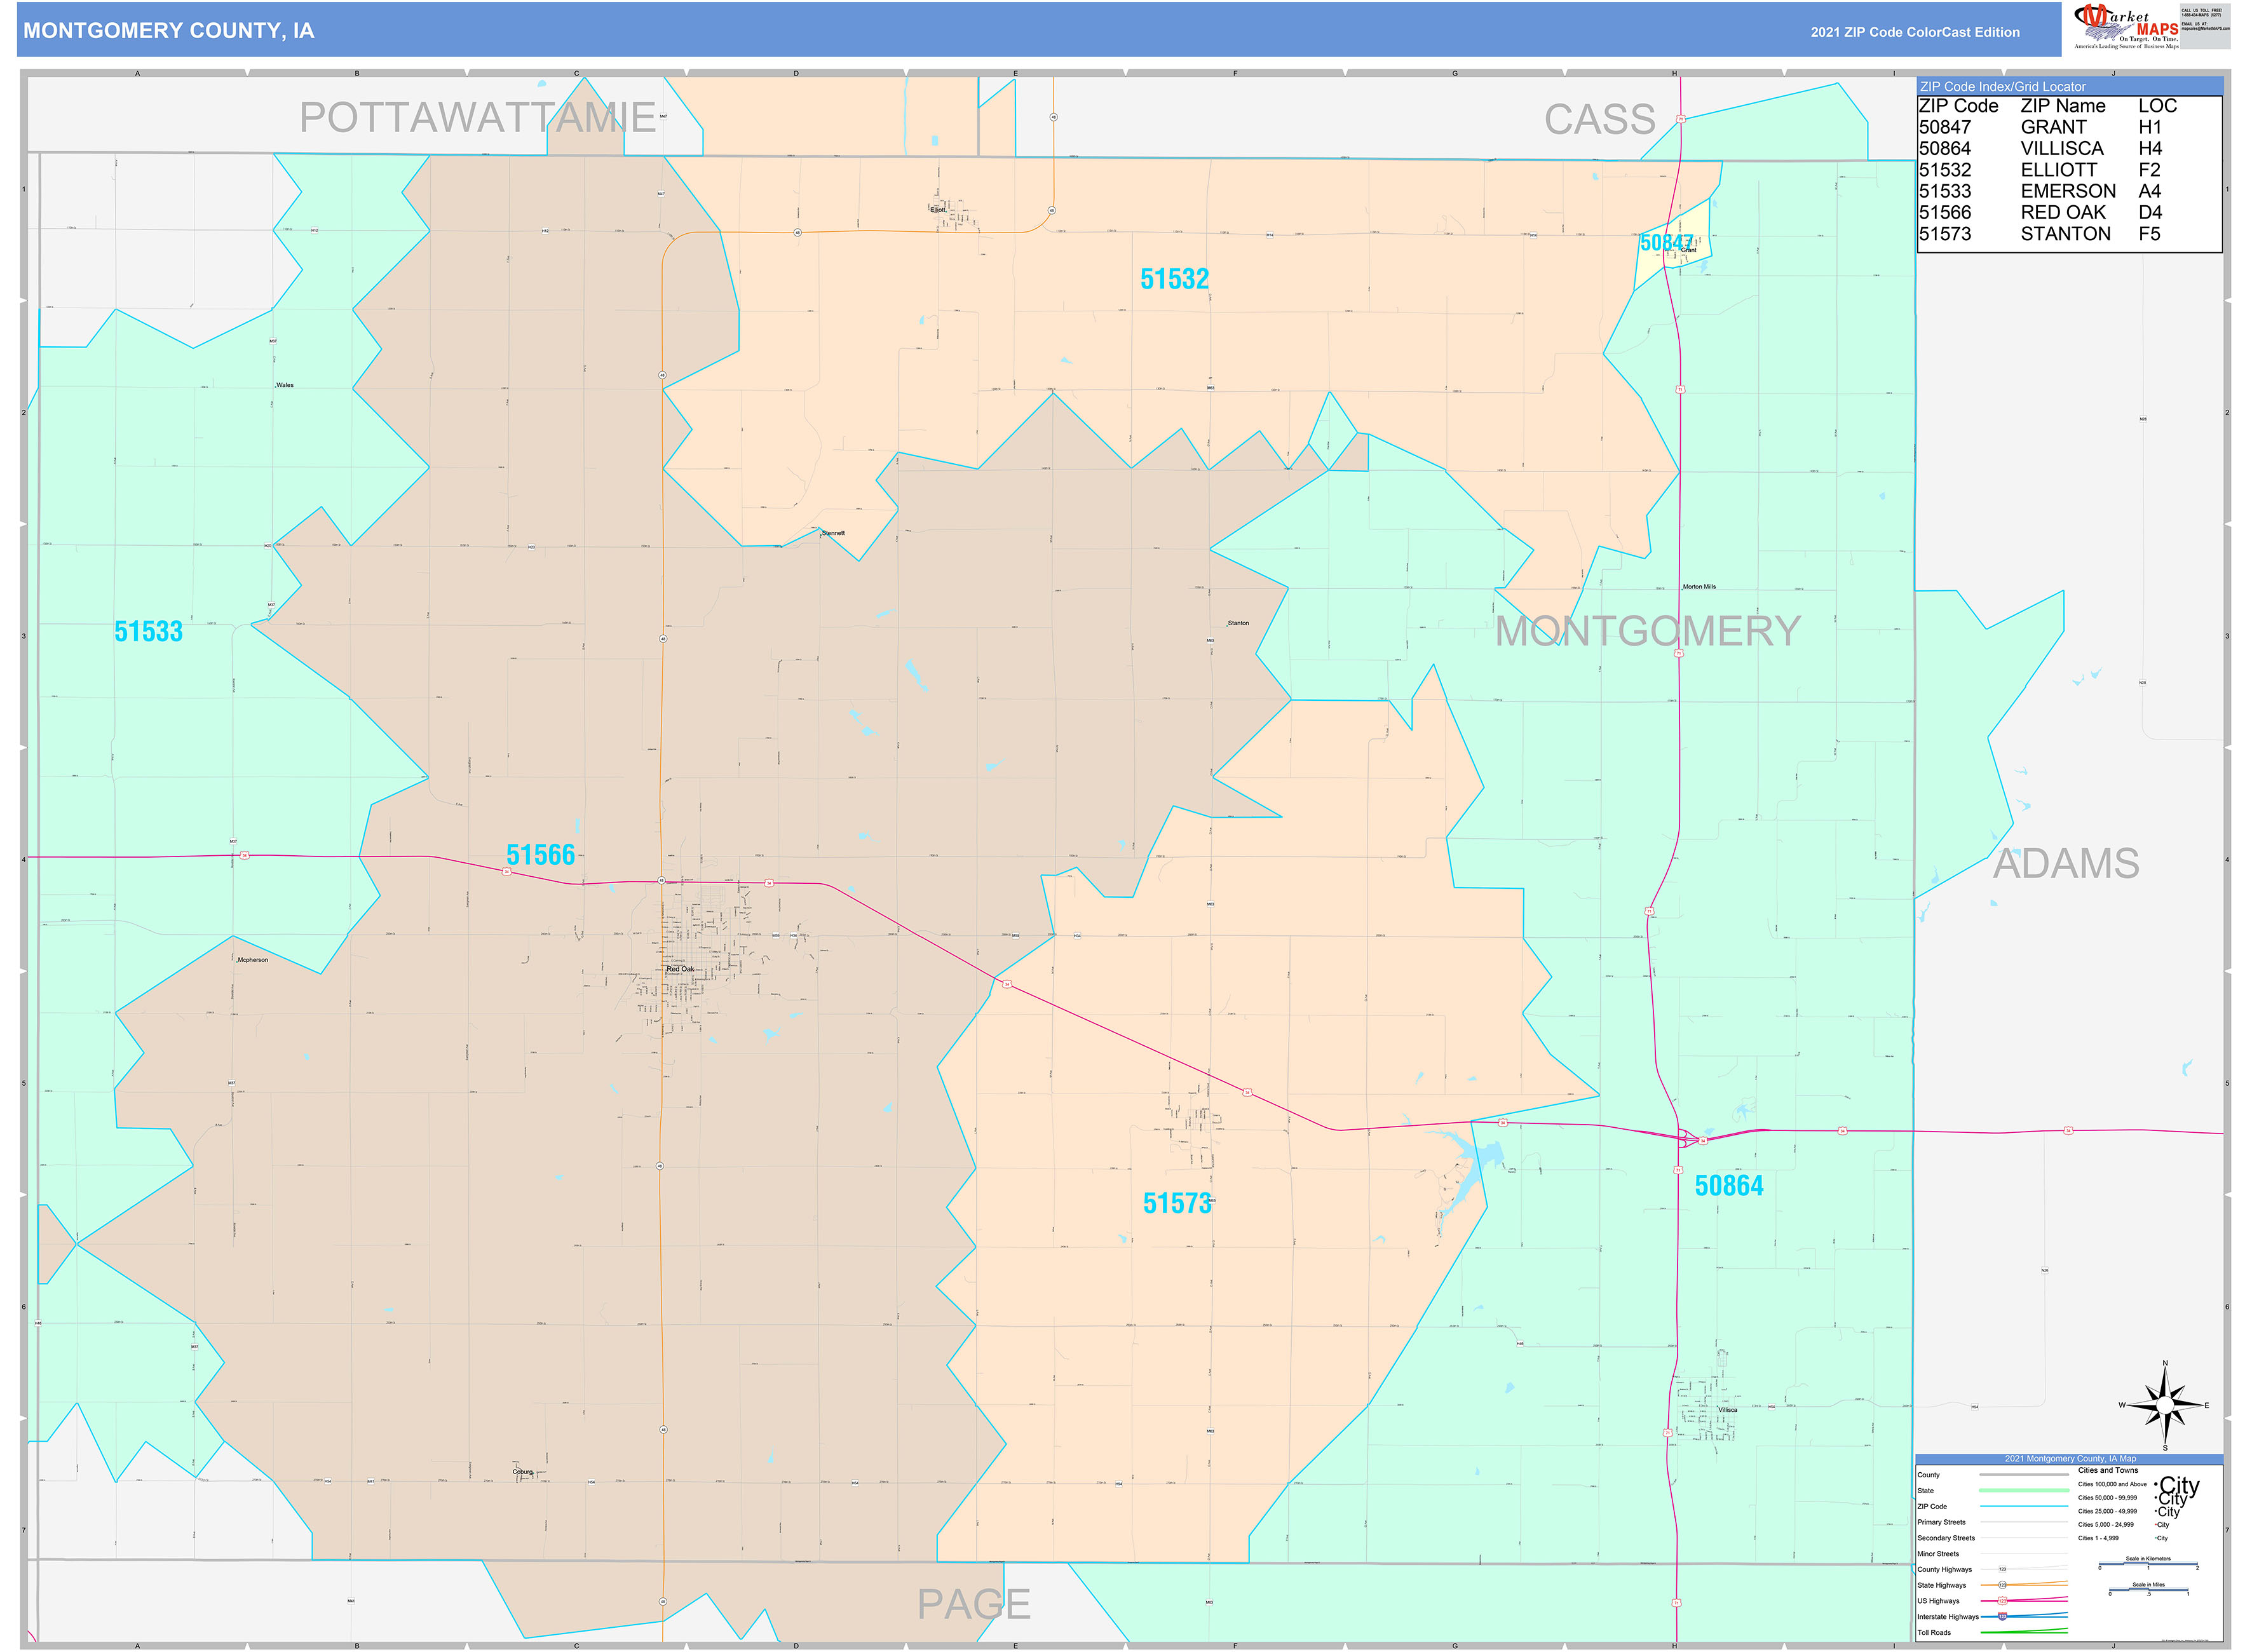Click the Scale in Miles bar
This screenshot has width=2245, height=1652.
(x=2149, y=1589)
